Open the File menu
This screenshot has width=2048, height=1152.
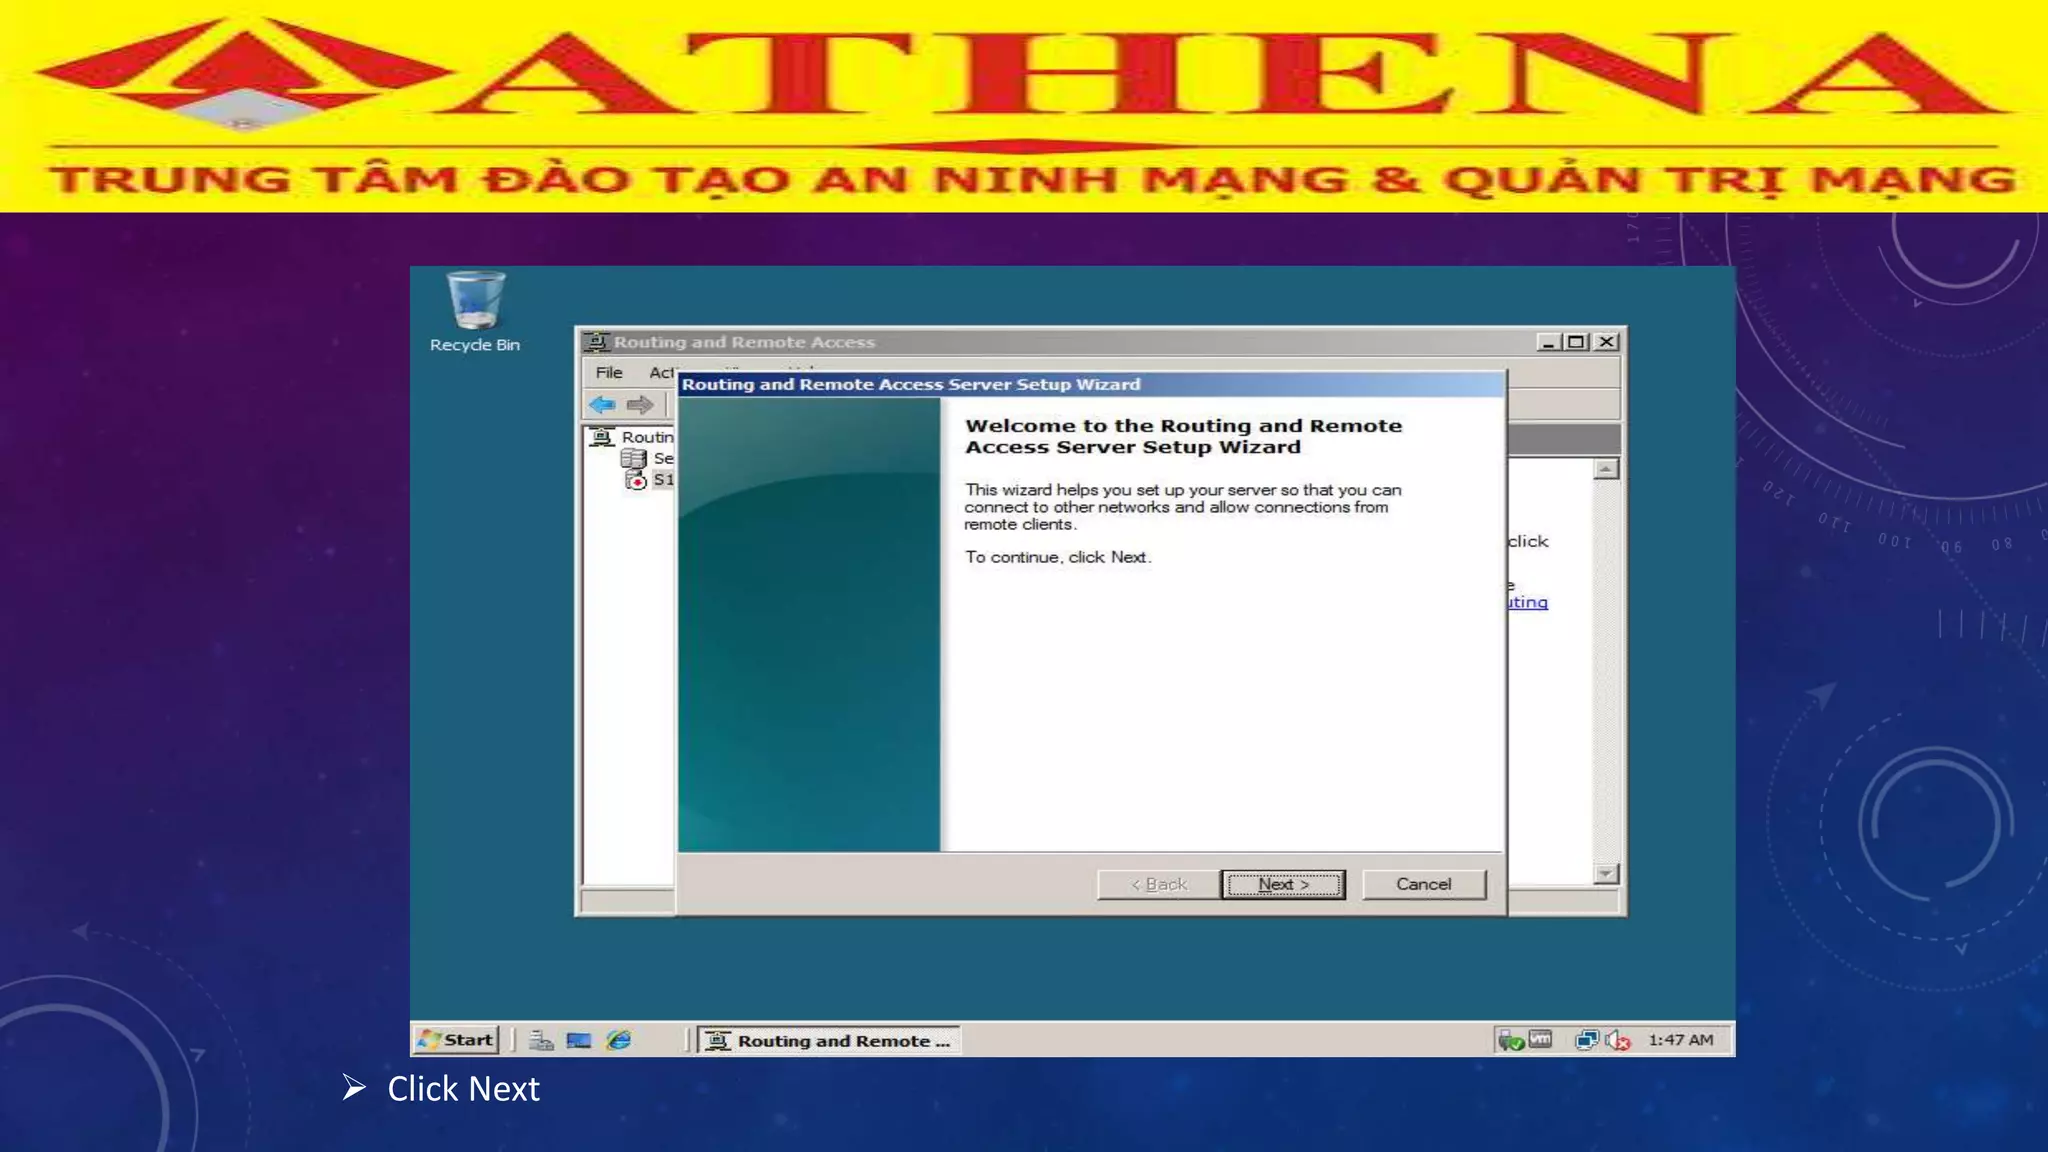[608, 372]
